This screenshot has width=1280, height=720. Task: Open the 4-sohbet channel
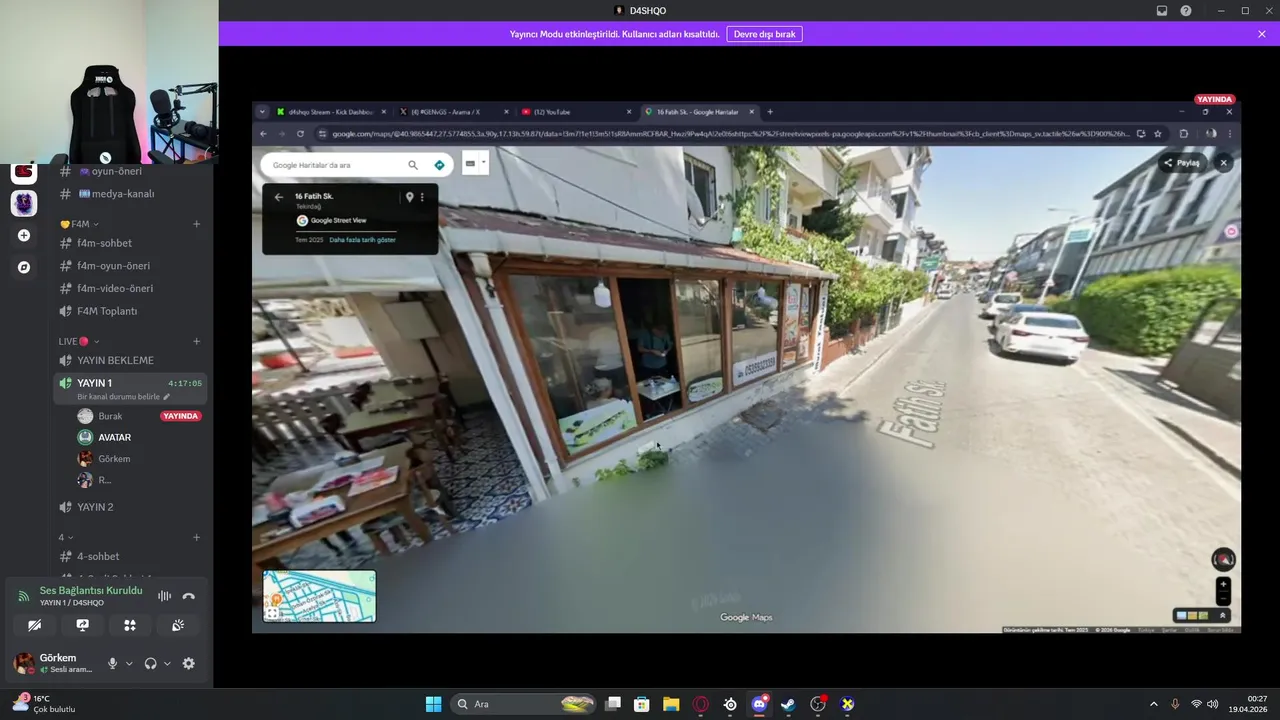pyautogui.click(x=130, y=556)
